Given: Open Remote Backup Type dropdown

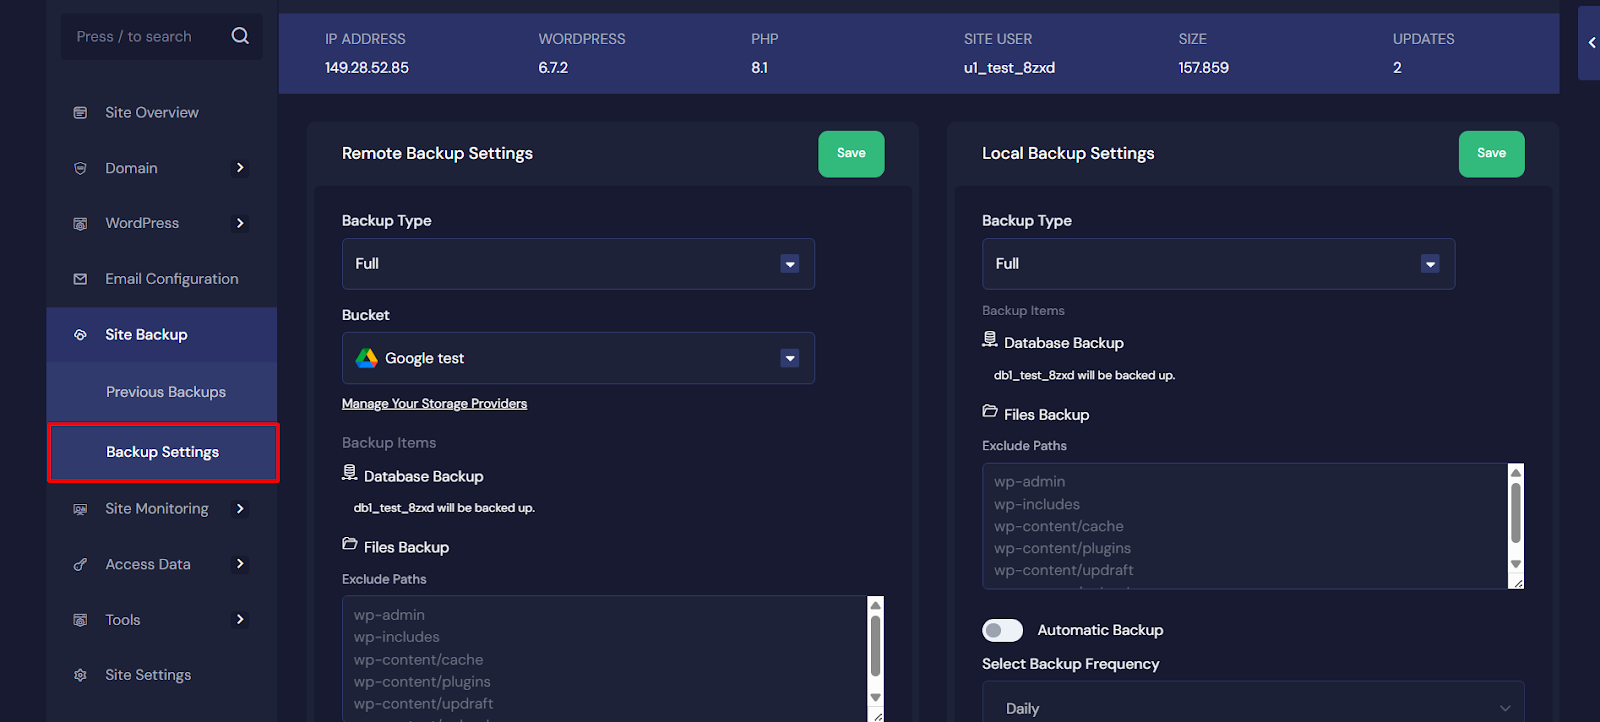Looking at the screenshot, I should tap(578, 264).
